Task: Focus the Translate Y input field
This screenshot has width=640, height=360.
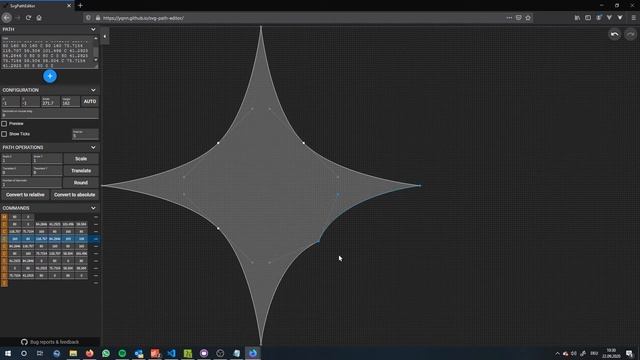Action: [47, 171]
